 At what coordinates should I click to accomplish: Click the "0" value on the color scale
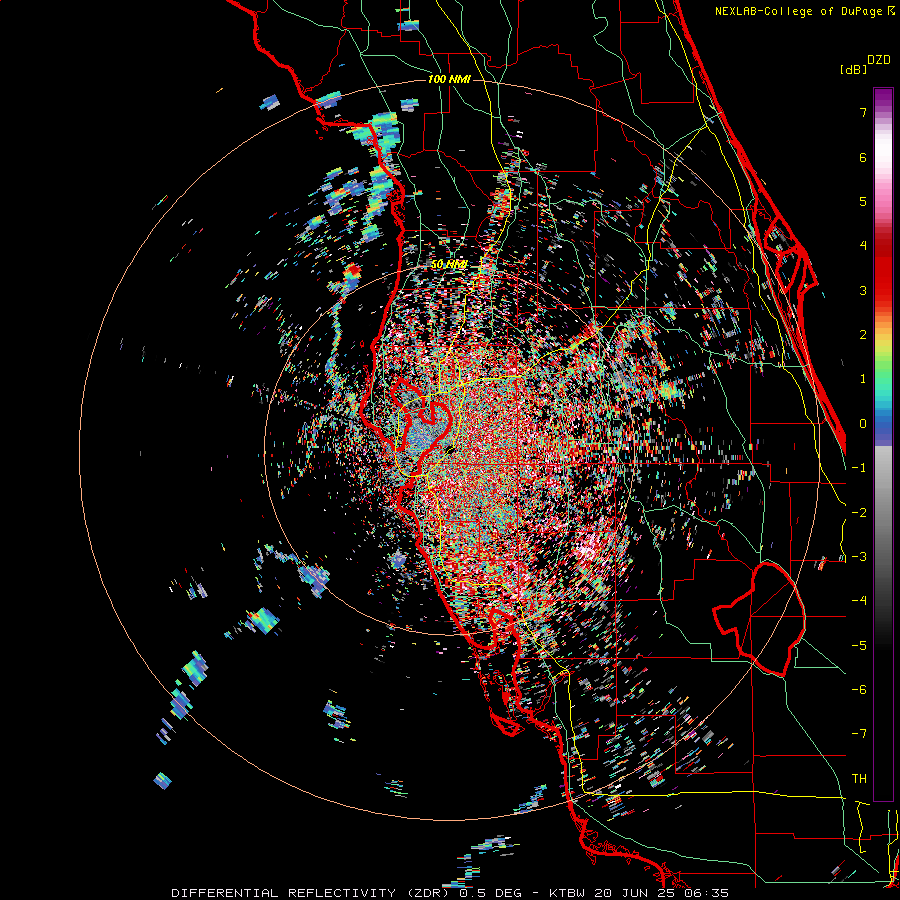point(863,424)
